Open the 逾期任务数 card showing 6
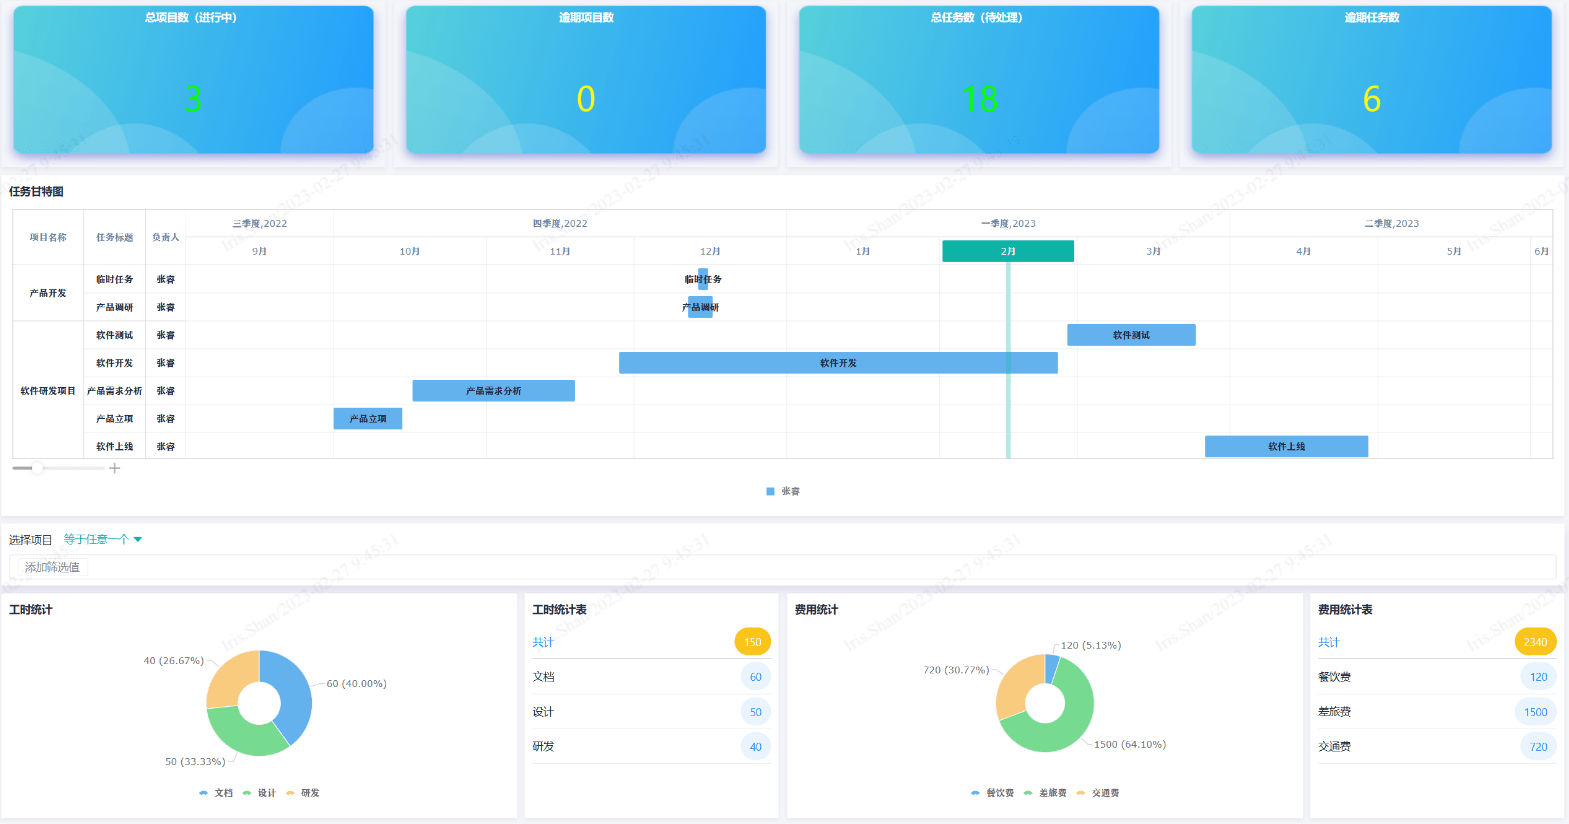1569x824 pixels. [x=1372, y=80]
